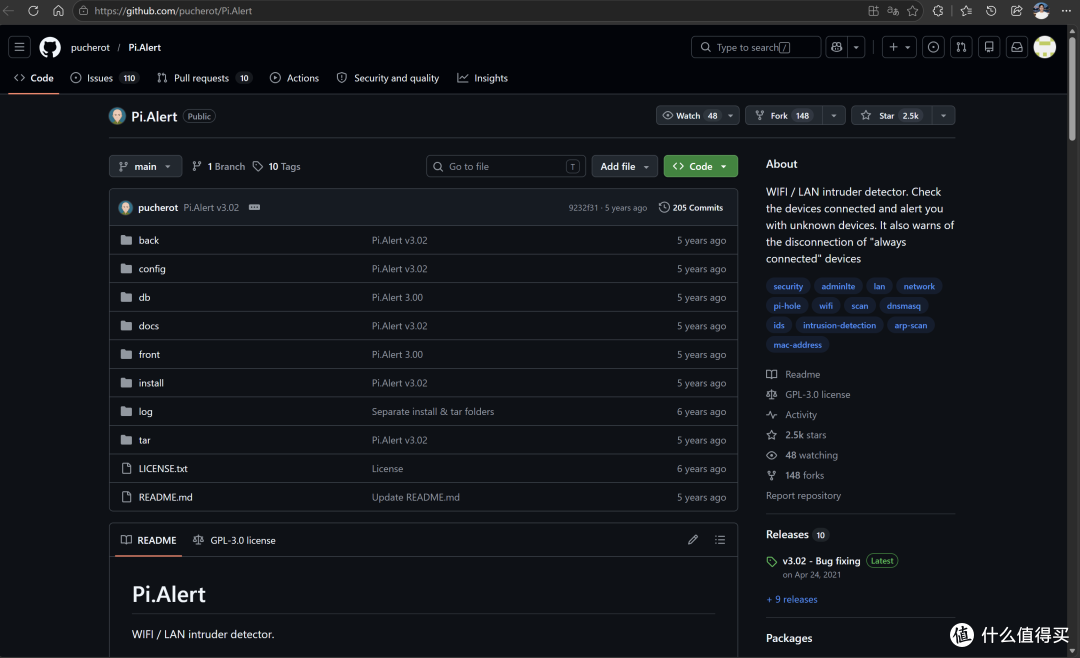Toggle Watch on the repository
This screenshot has width=1080, height=658.
pos(689,116)
